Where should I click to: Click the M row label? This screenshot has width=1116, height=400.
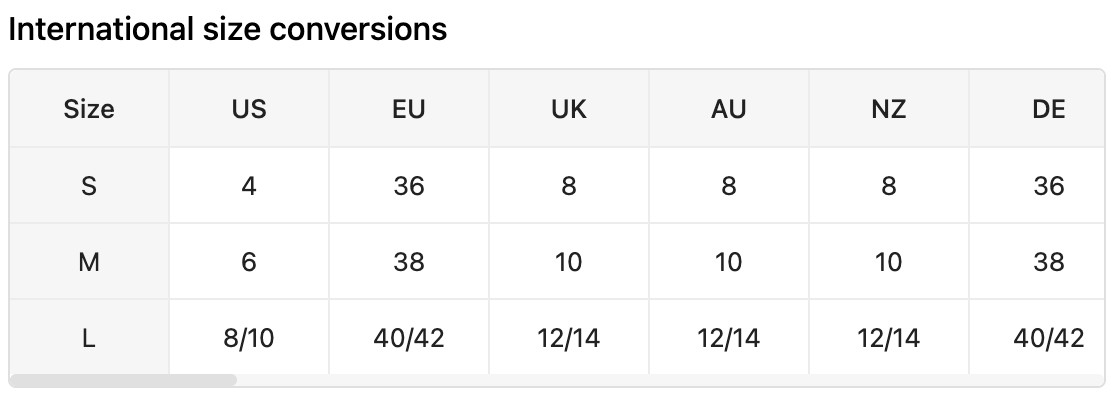point(89,262)
